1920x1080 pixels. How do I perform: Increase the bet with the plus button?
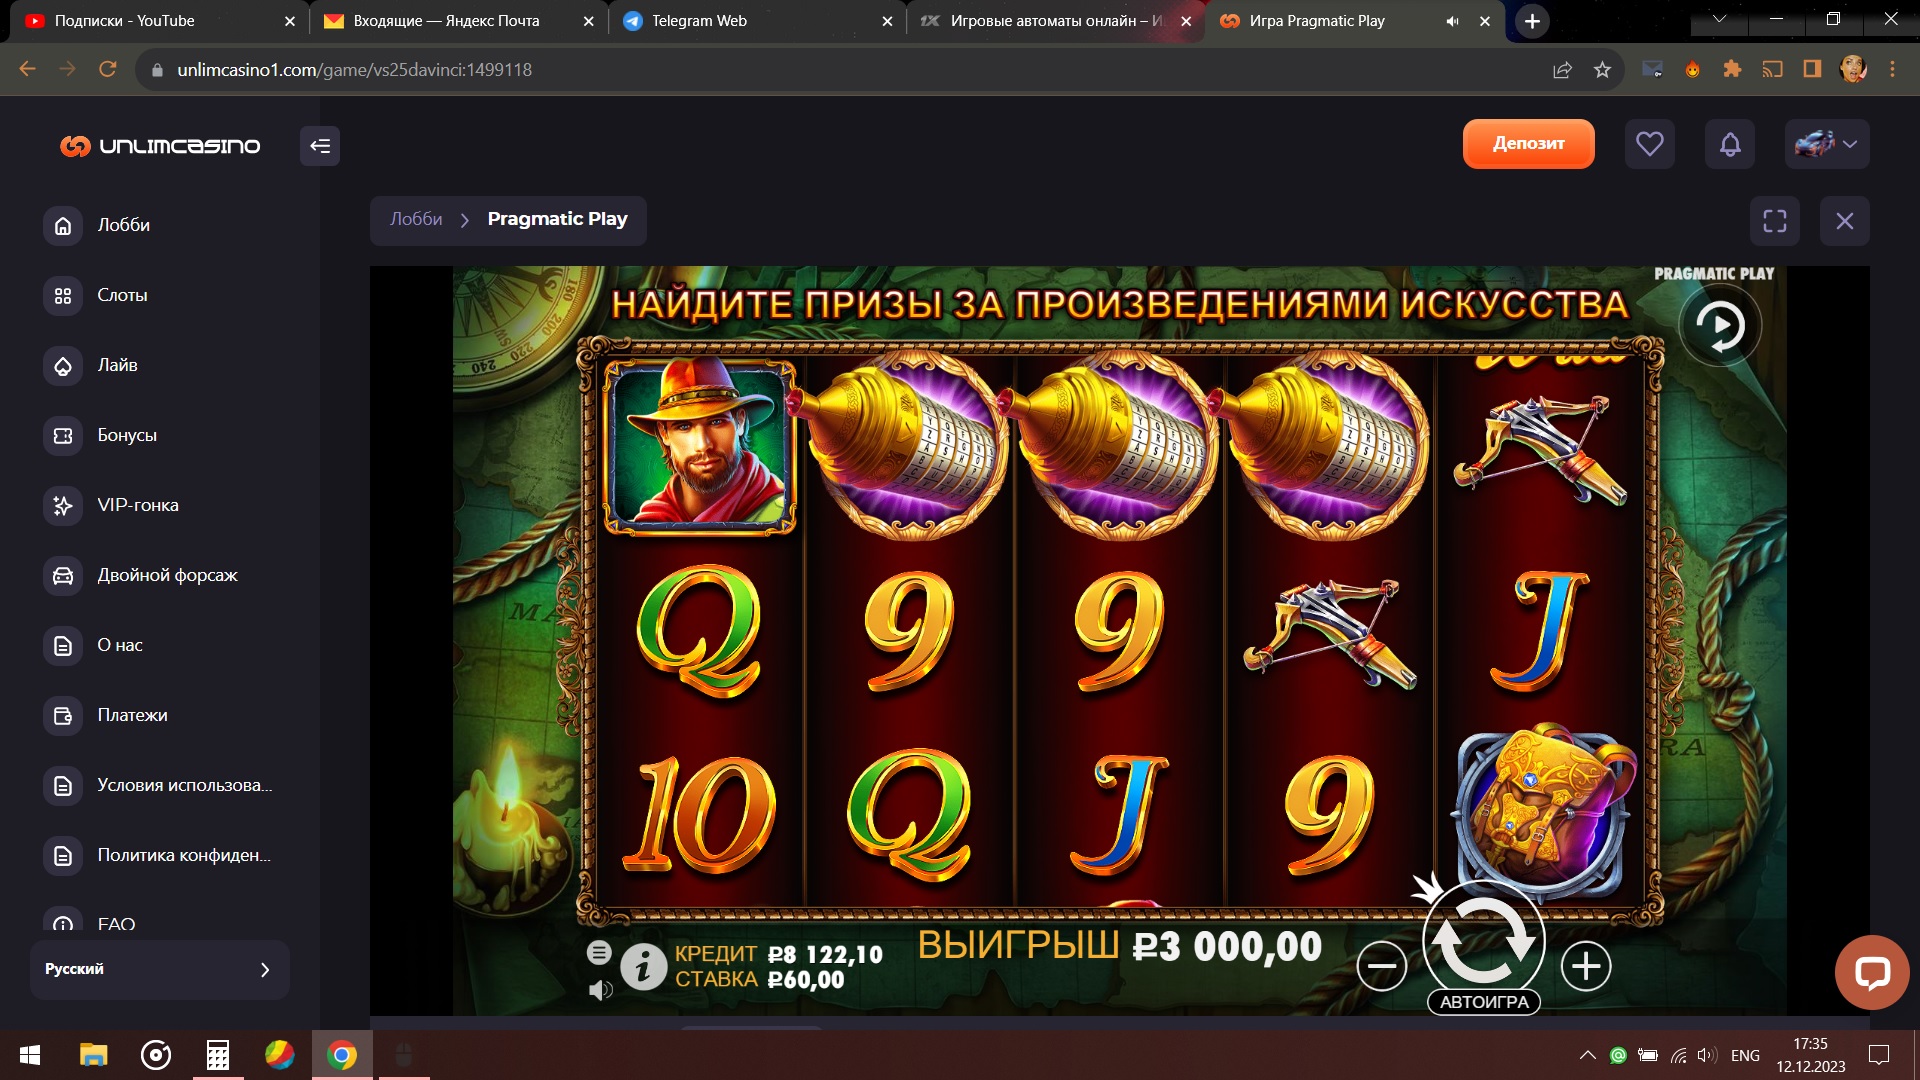click(1586, 966)
